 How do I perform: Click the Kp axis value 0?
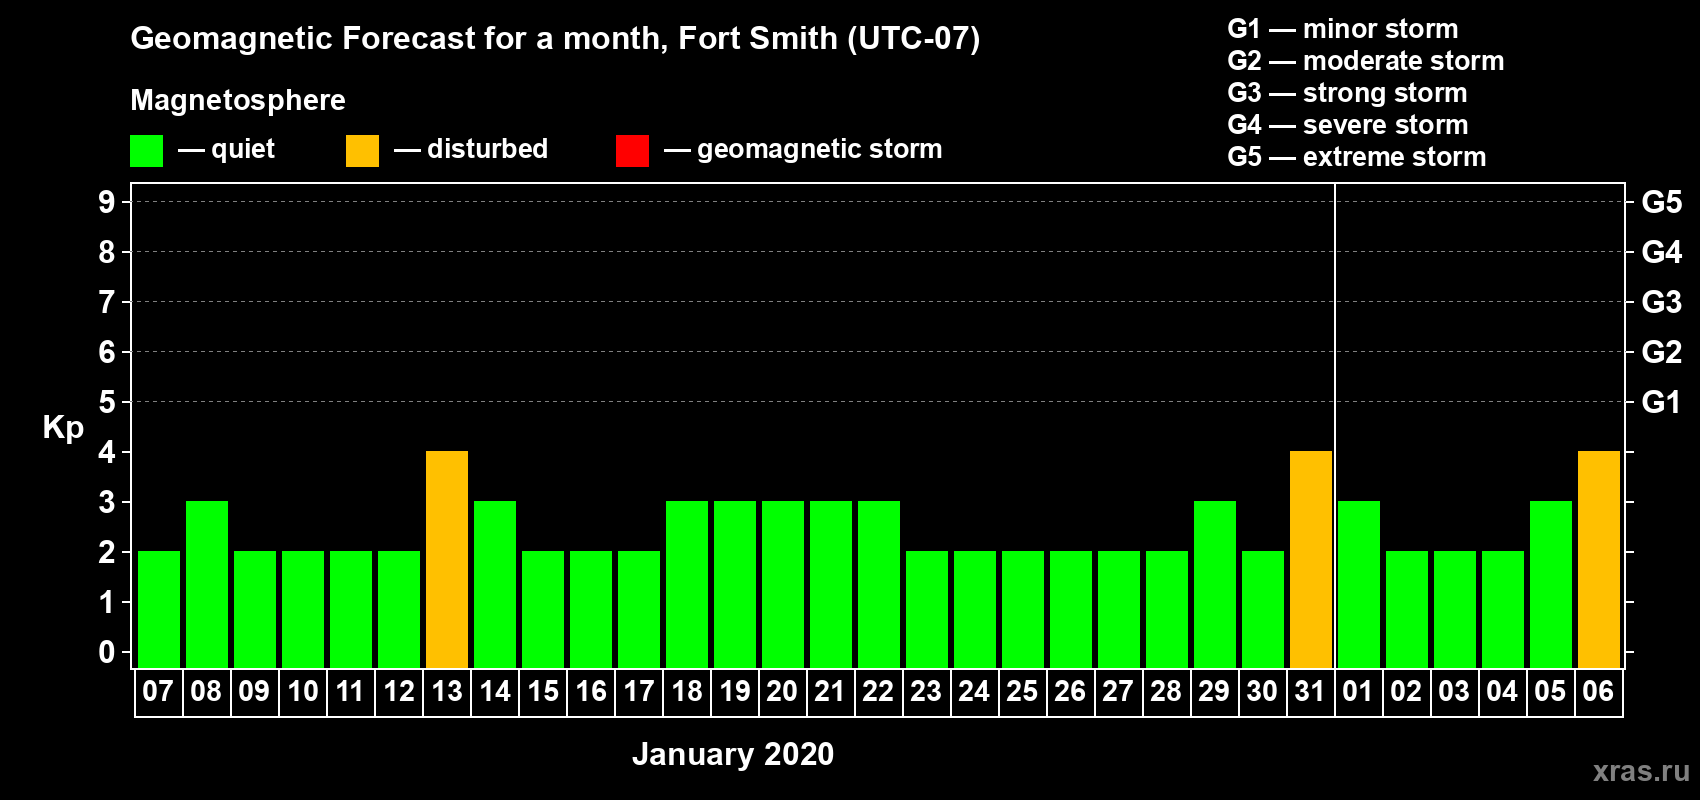tap(107, 652)
